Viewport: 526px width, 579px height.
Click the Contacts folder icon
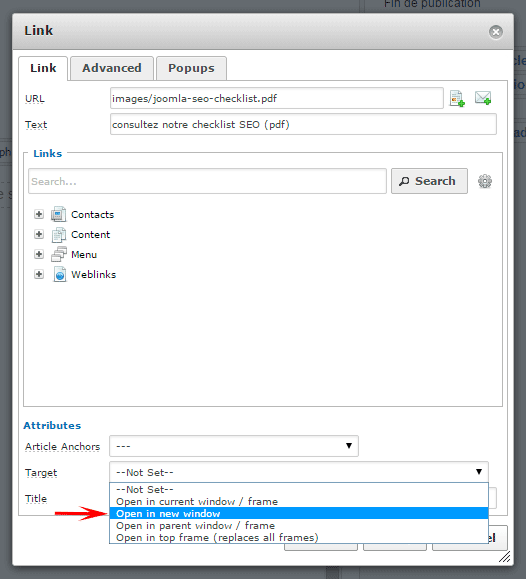[x=58, y=214]
